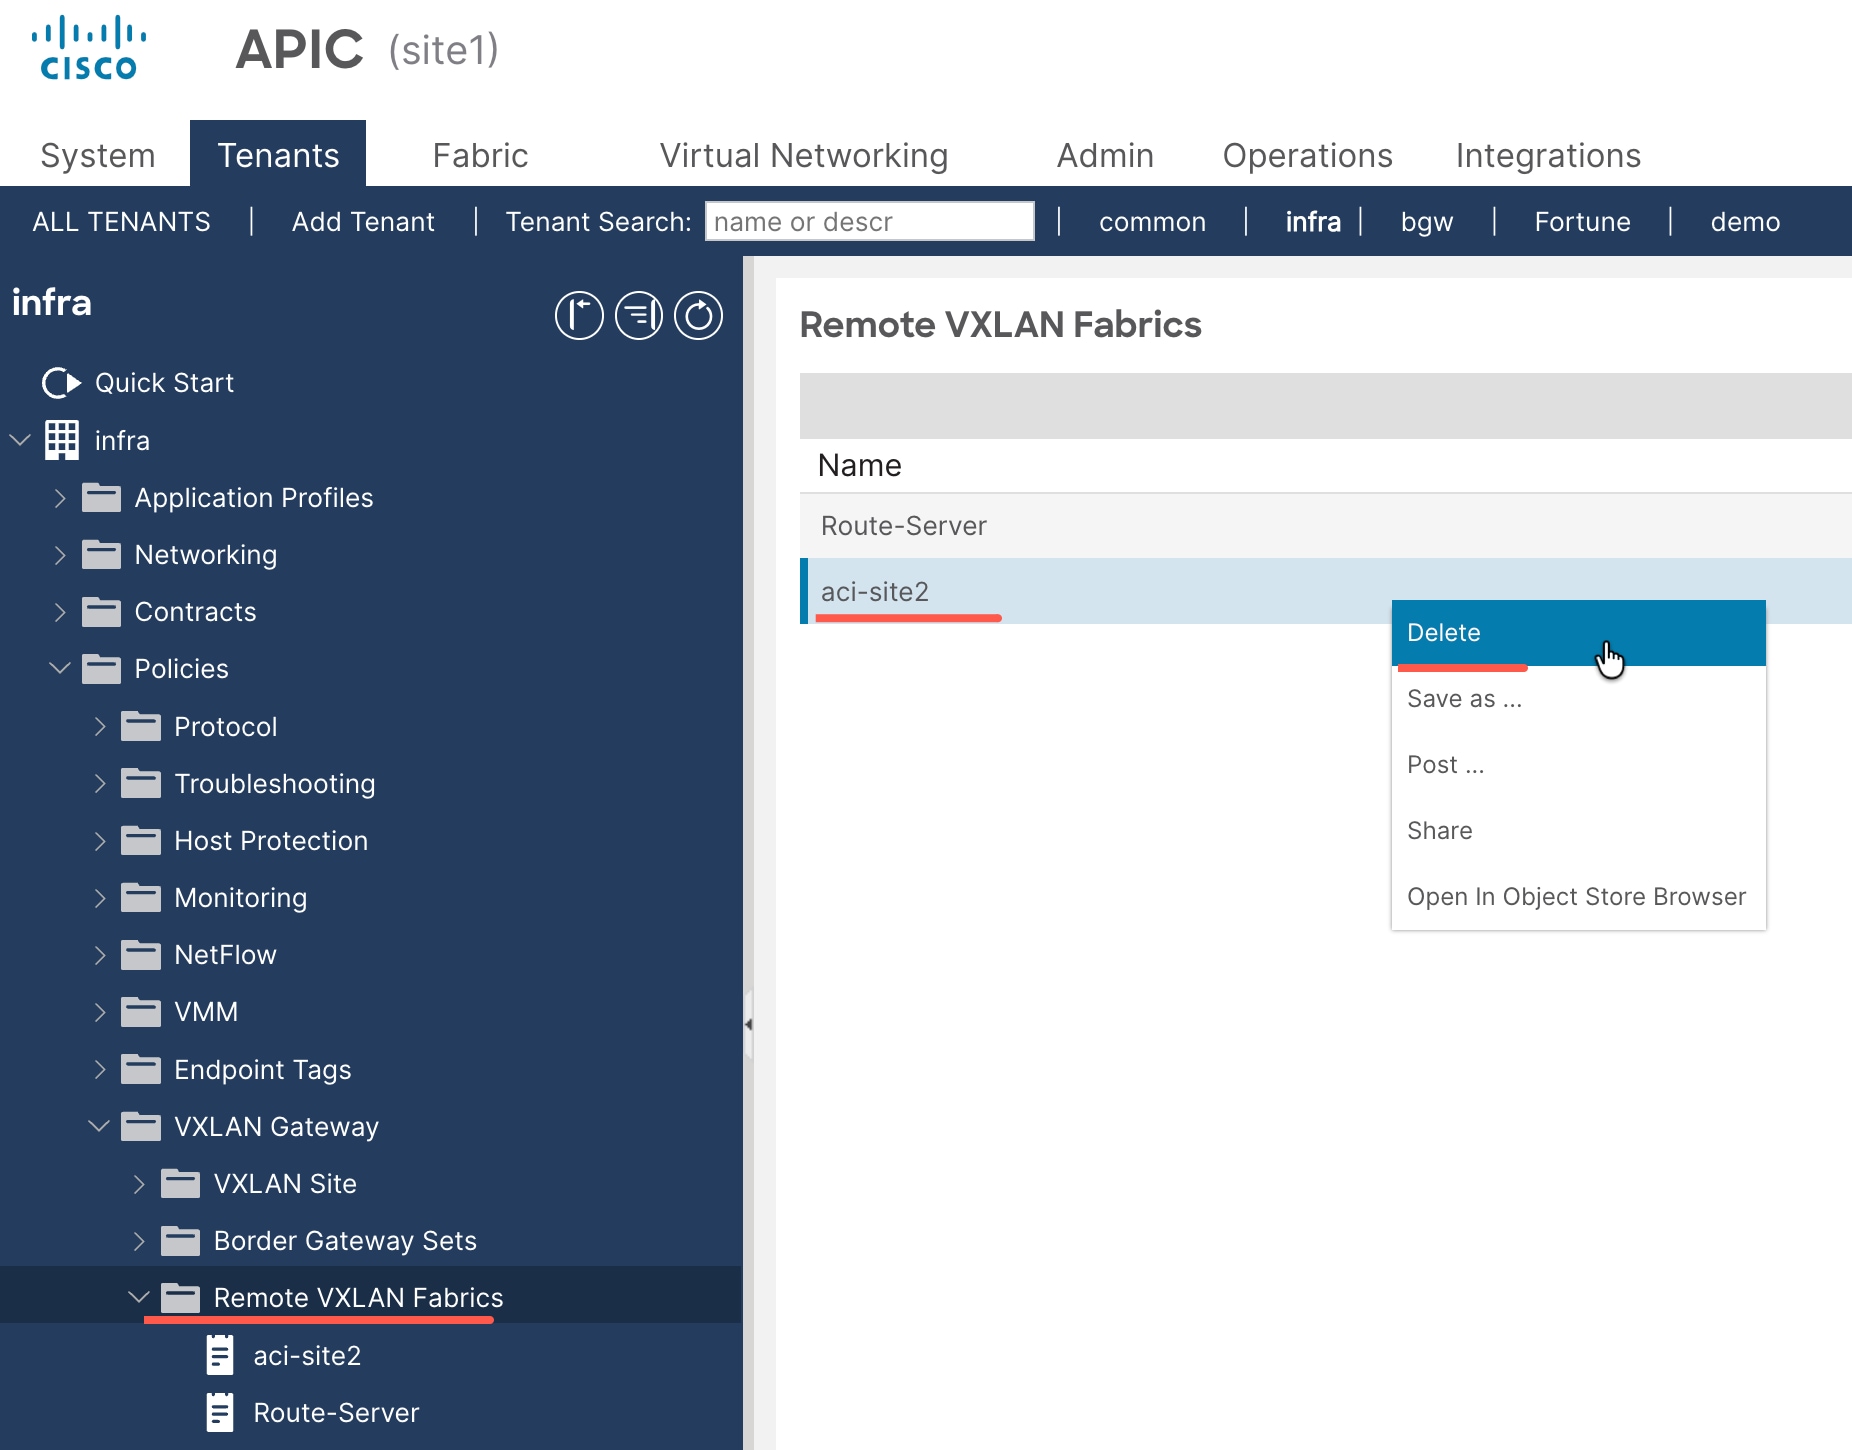Choose Share from the context menu
This screenshot has width=1852, height=1450.
point(1578,831)
